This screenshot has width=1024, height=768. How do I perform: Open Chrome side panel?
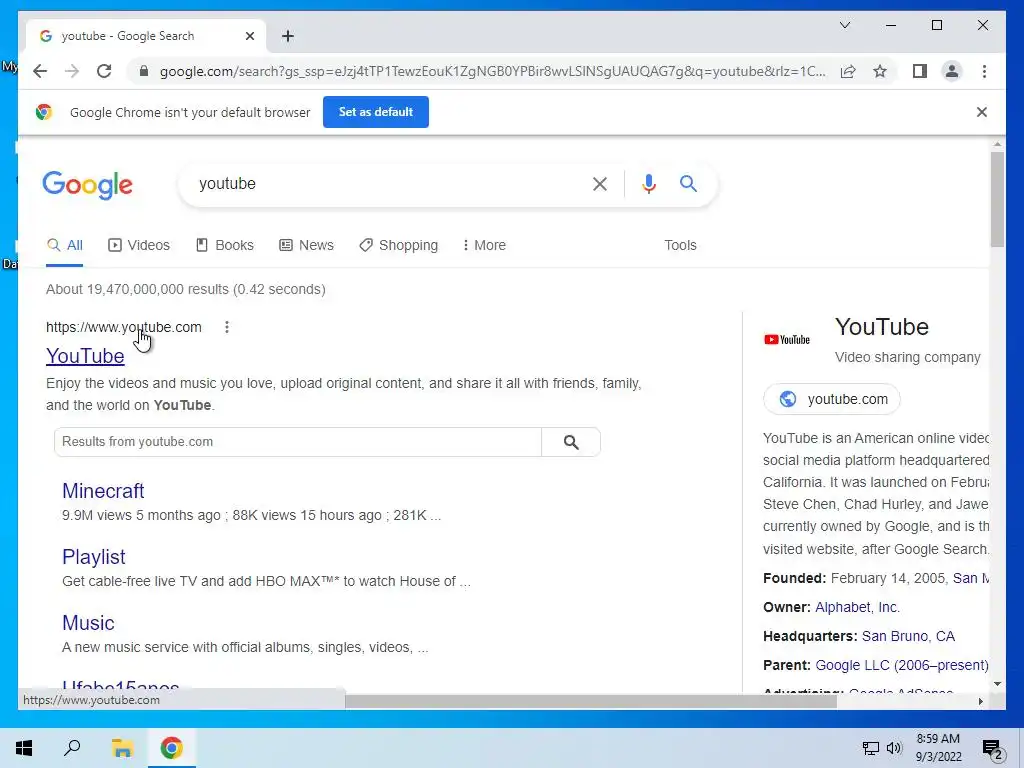click(920, 71)
